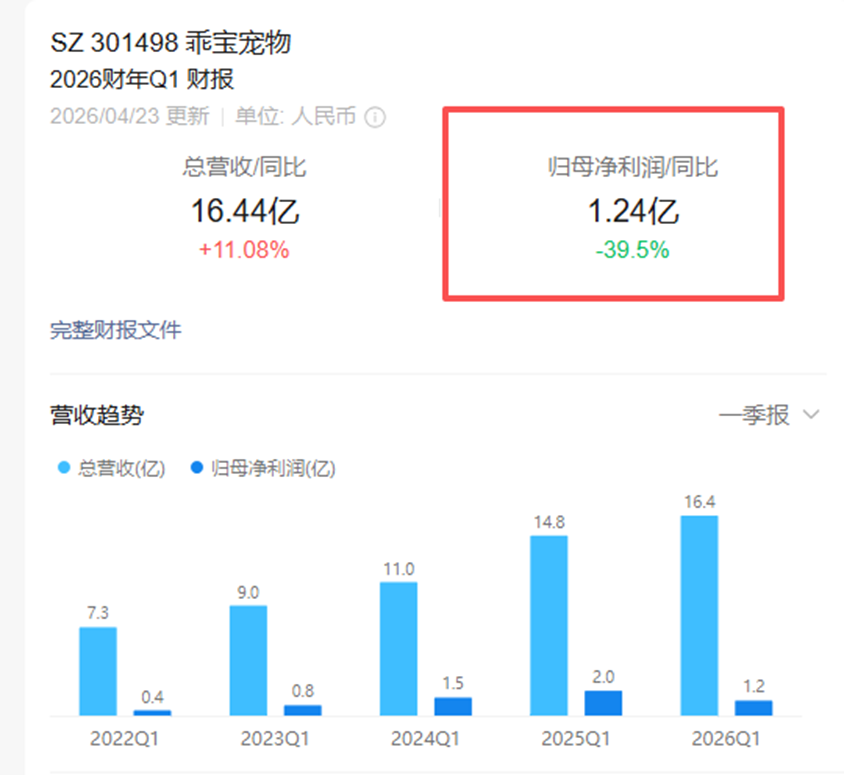Image resolution: width=844 pixels, height=775 pixels.
Task: Click the 2024Q1 net profit bar labeled 1.5
Action: 453,707
